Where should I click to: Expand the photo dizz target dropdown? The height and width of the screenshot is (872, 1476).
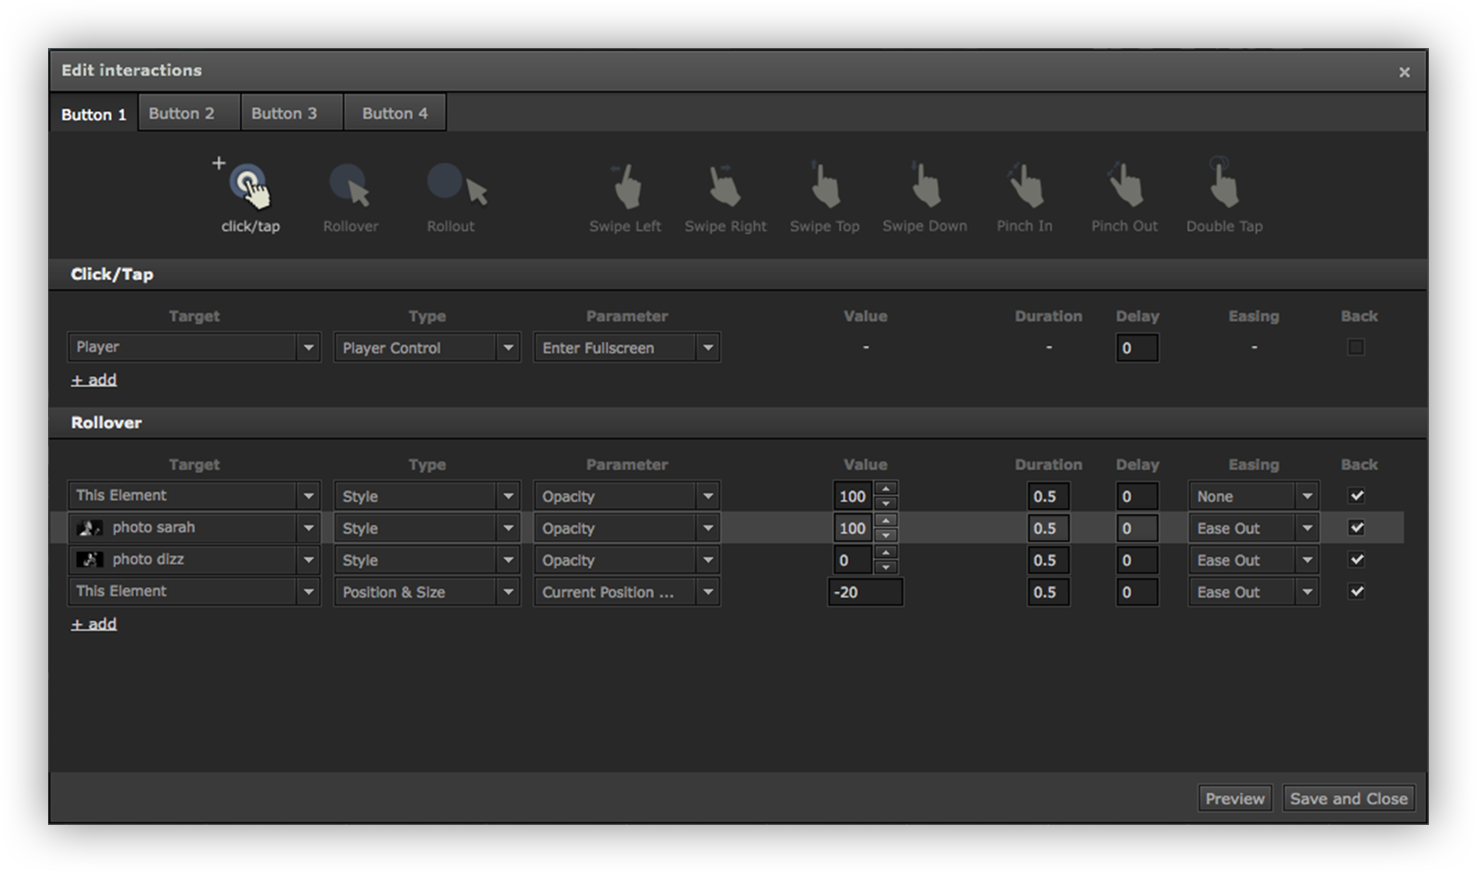pyautogui.click(x=308, y=560)
